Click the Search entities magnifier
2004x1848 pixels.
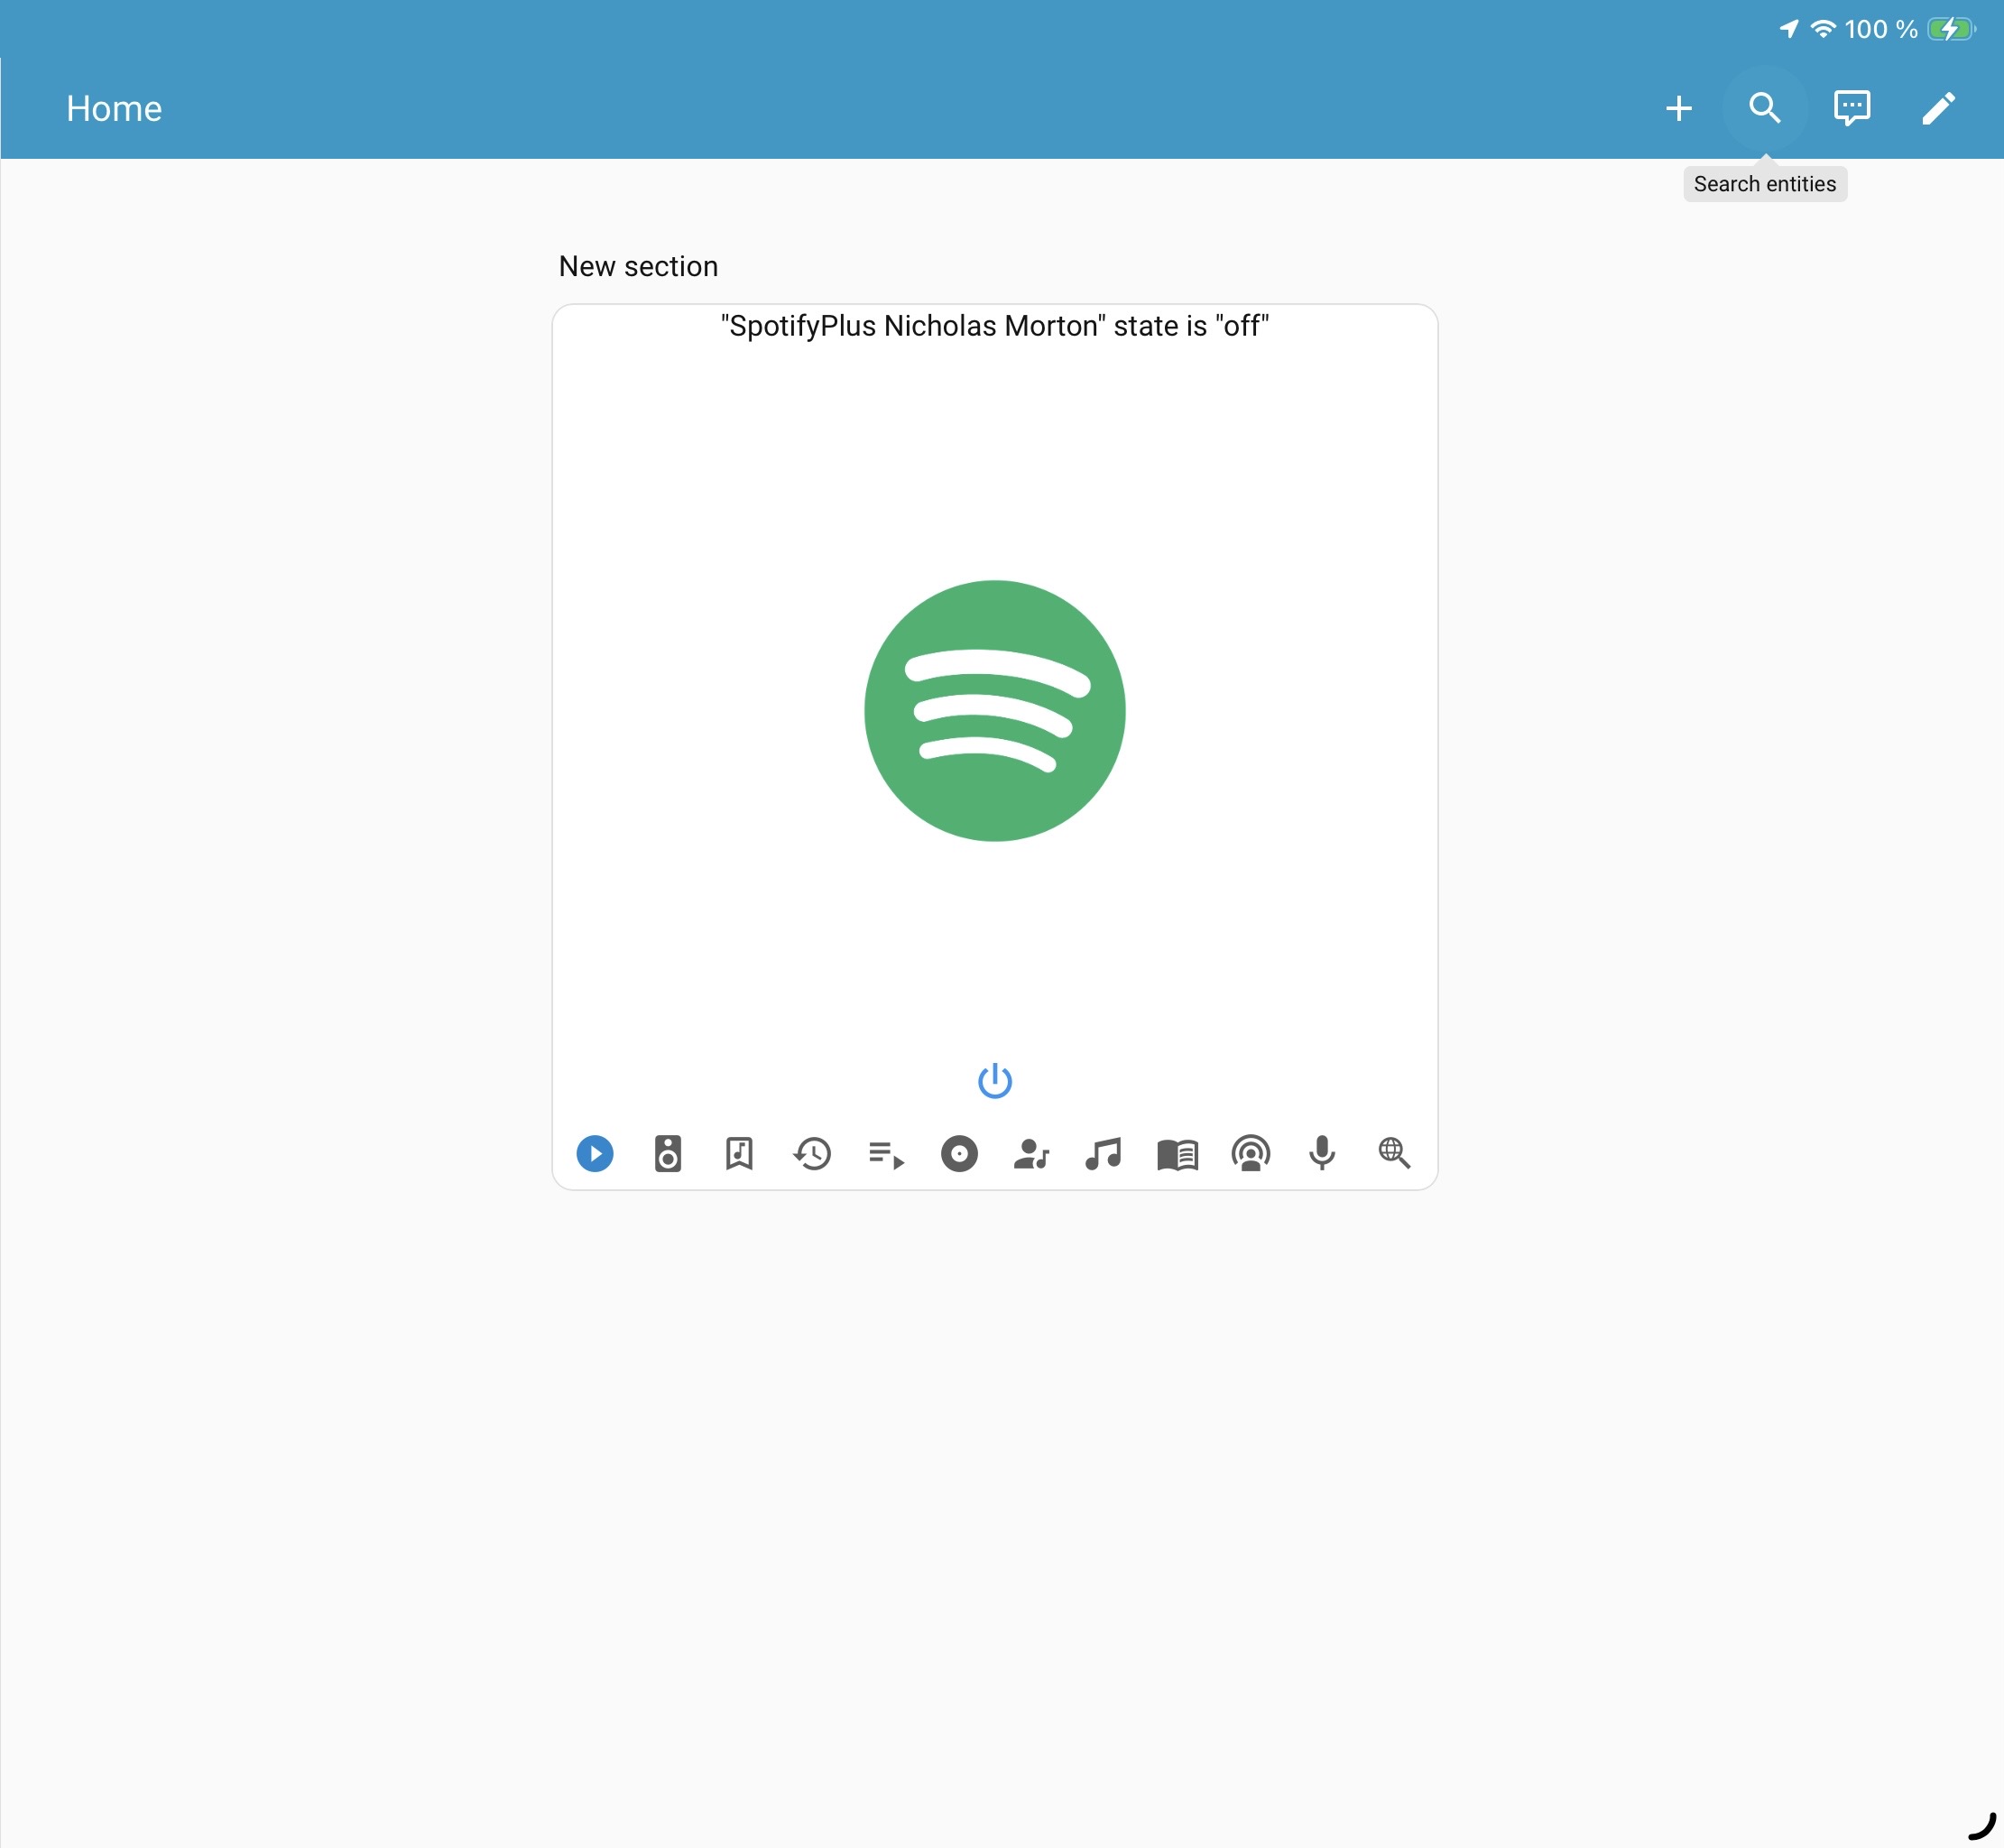tap(1765, 108)
